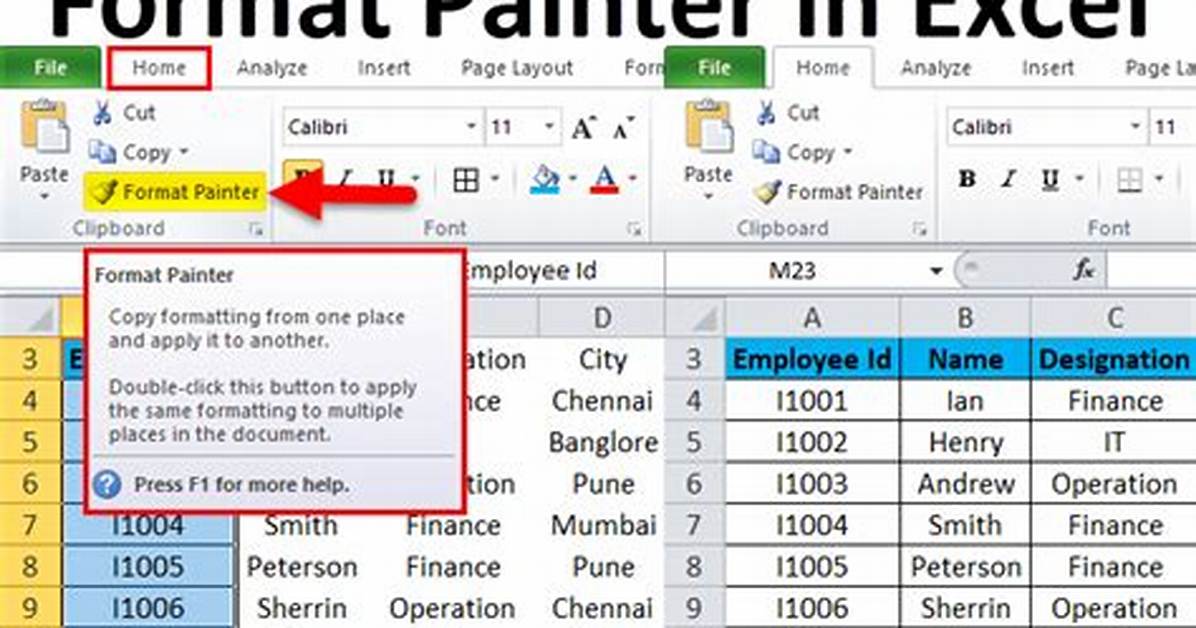Click Copy in the left Excel window
This screenshot has width=1196, height=628.
pyautogui.click(x=129, y=152)
